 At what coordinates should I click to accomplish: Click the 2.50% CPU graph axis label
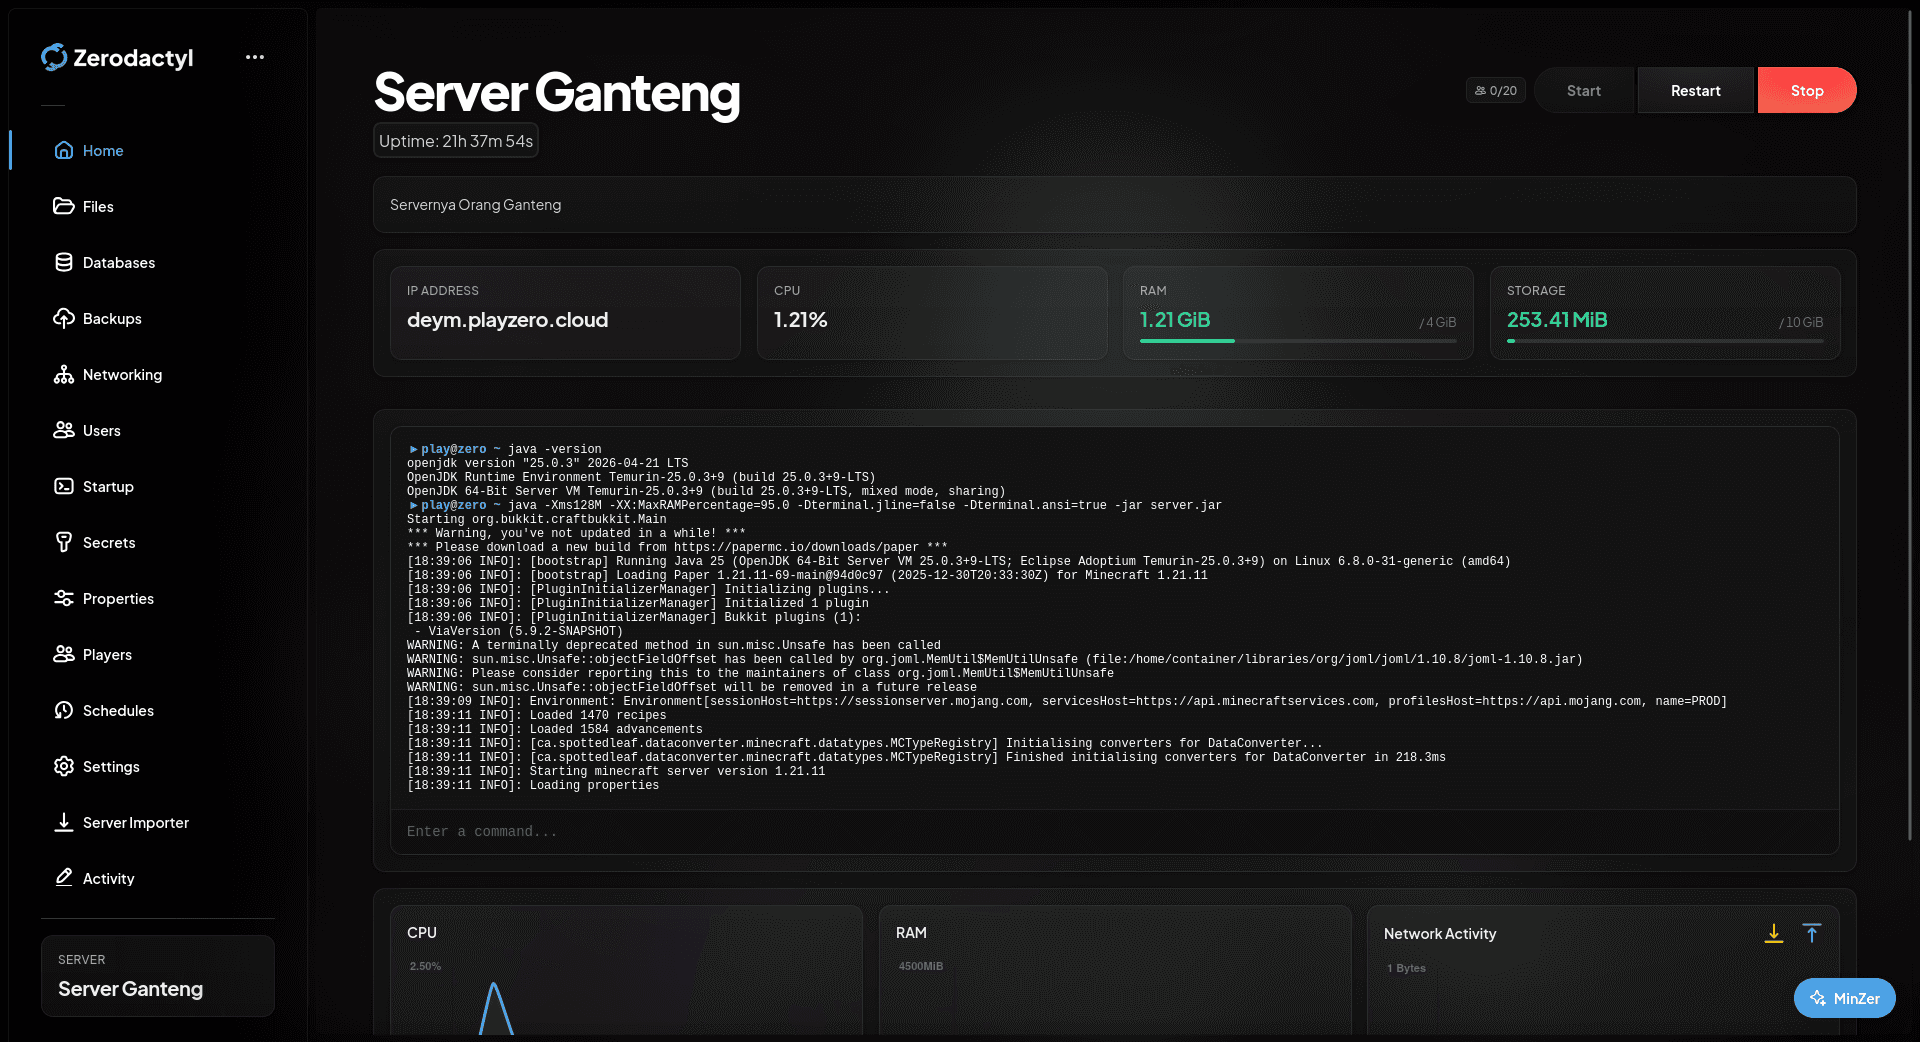(425, 966)
